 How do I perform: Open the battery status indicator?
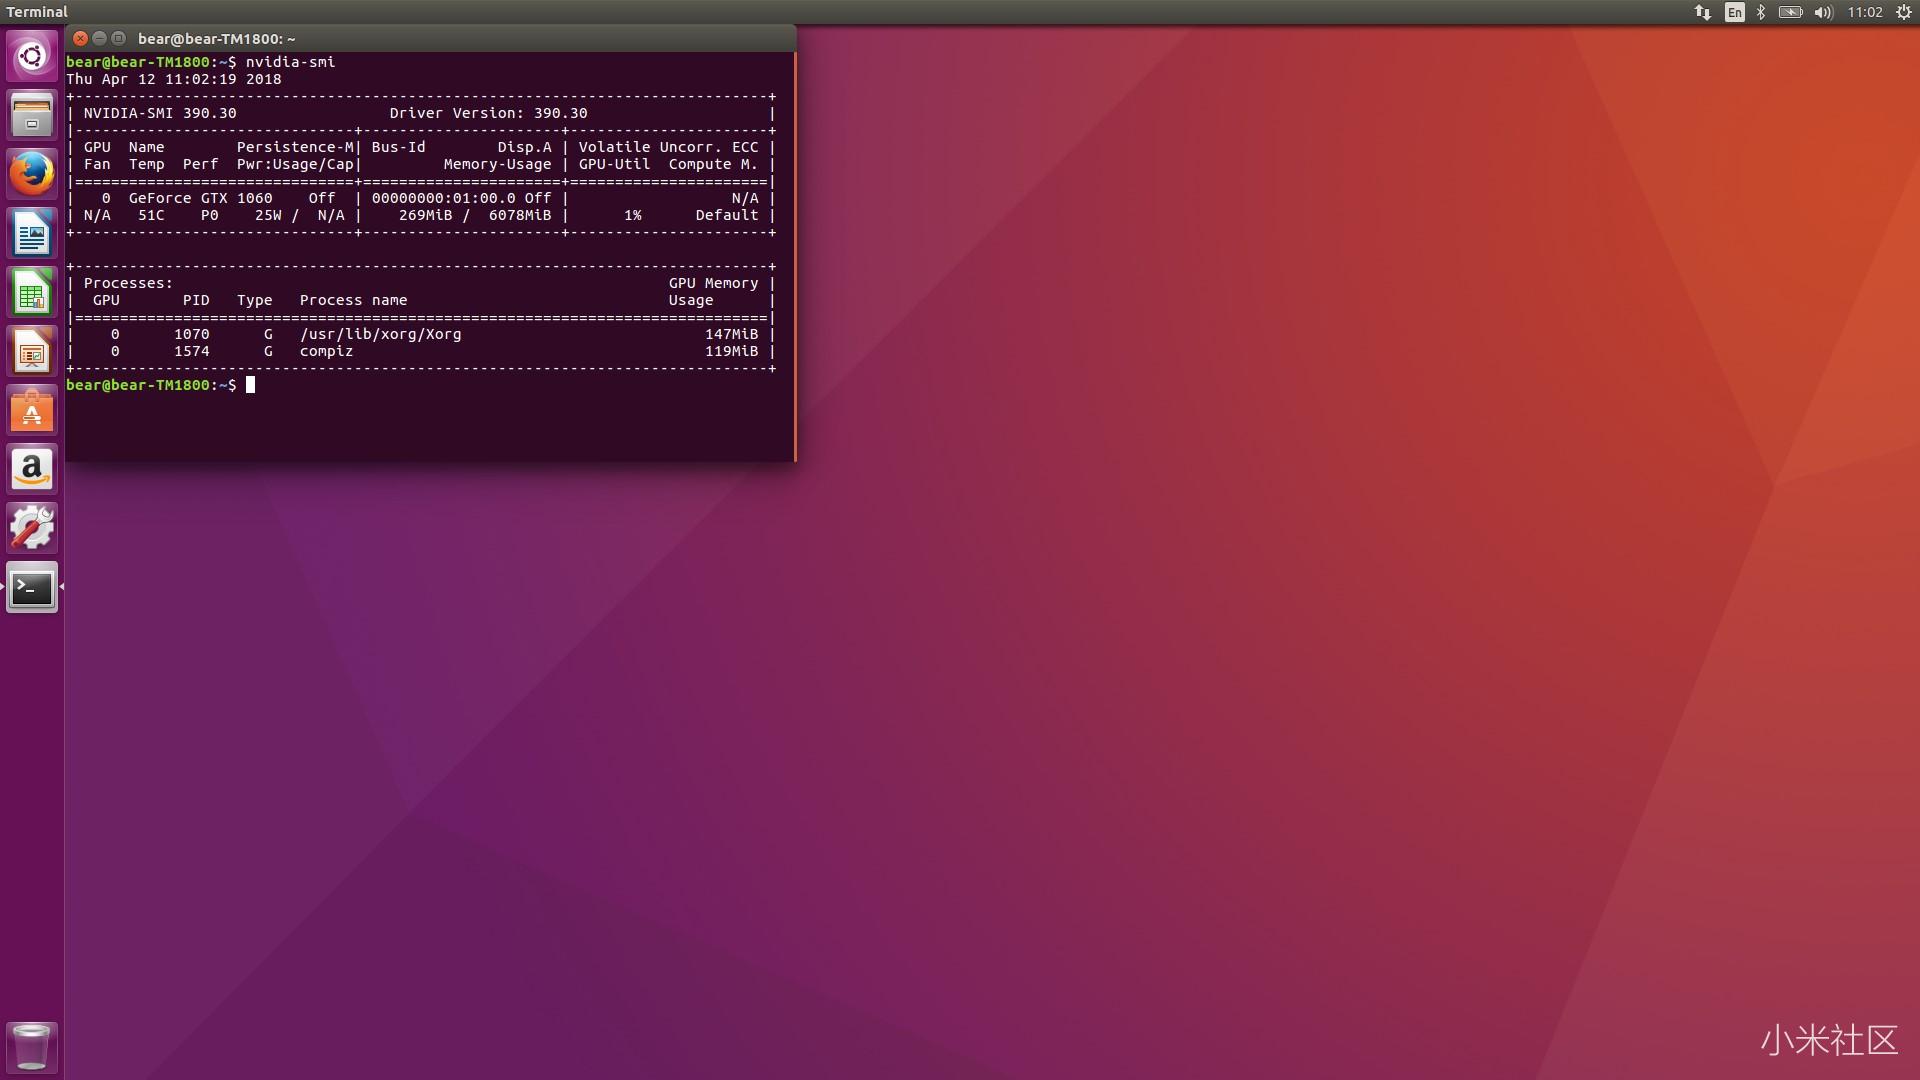click(1790, 12)
